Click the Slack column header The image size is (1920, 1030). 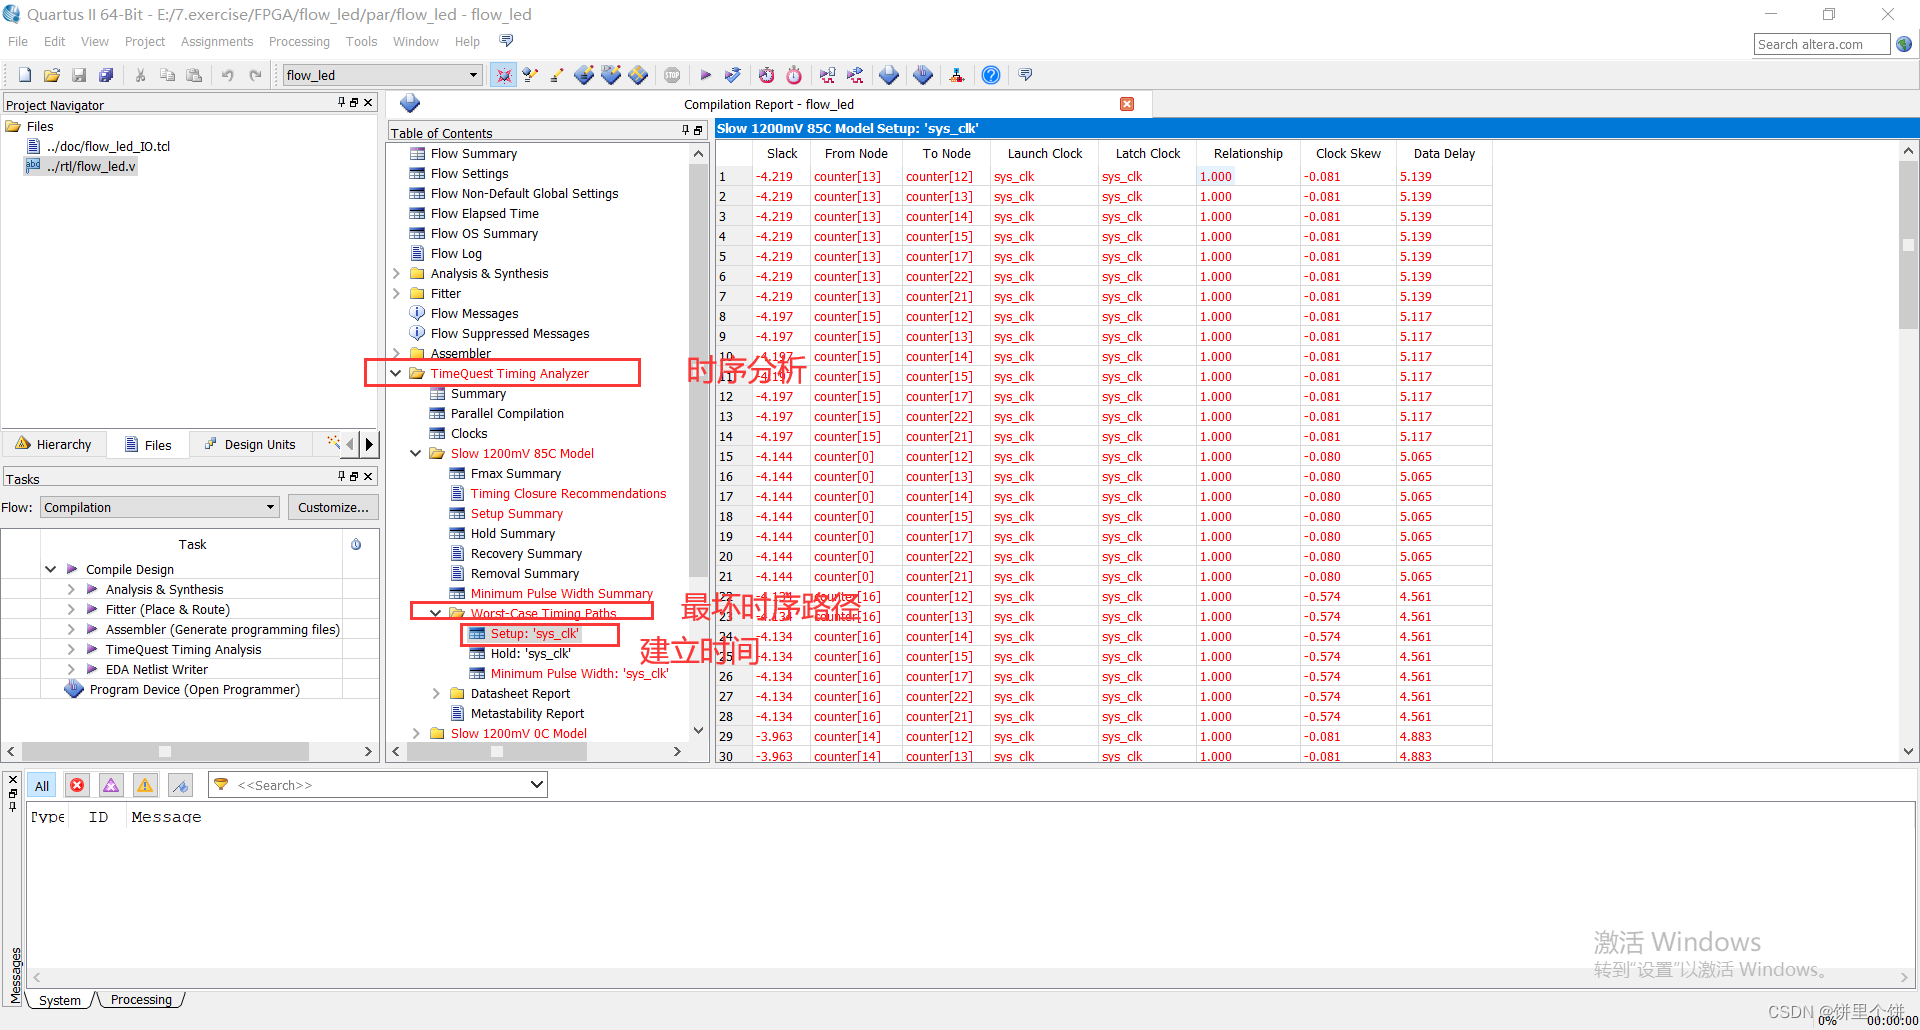click(782, 153)
